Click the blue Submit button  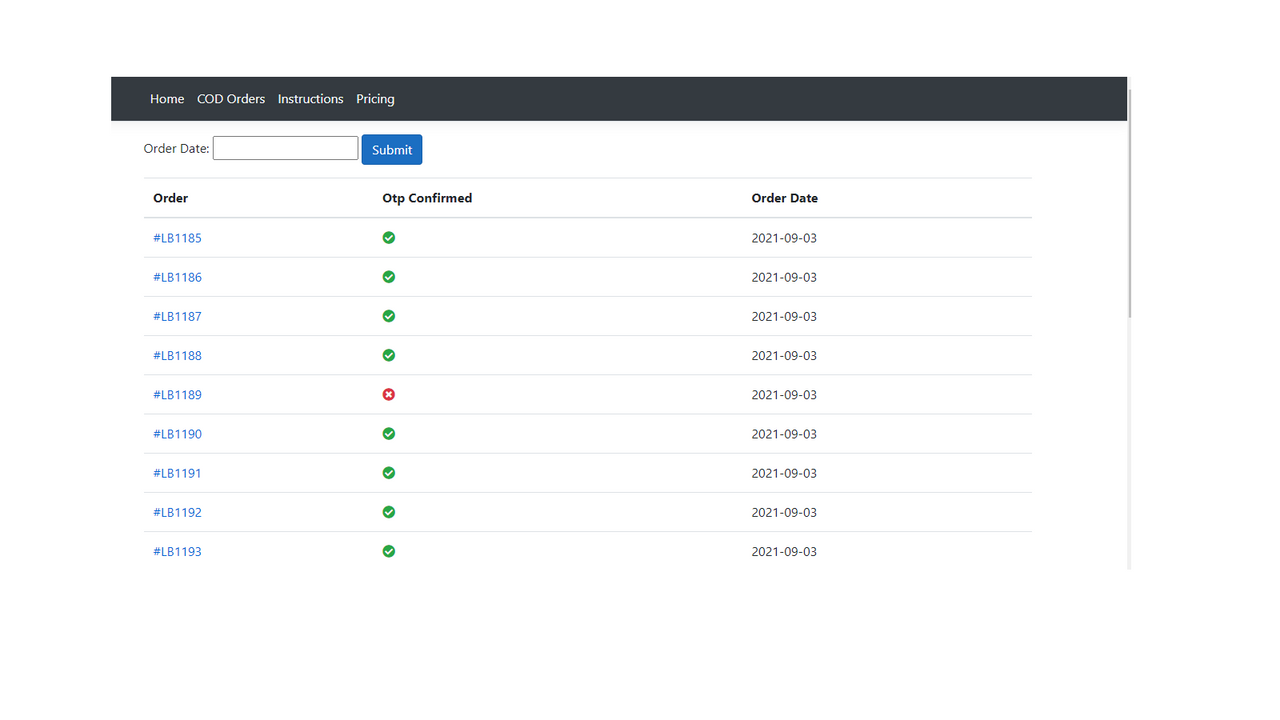pyautogui.click(x=392, y=149)
